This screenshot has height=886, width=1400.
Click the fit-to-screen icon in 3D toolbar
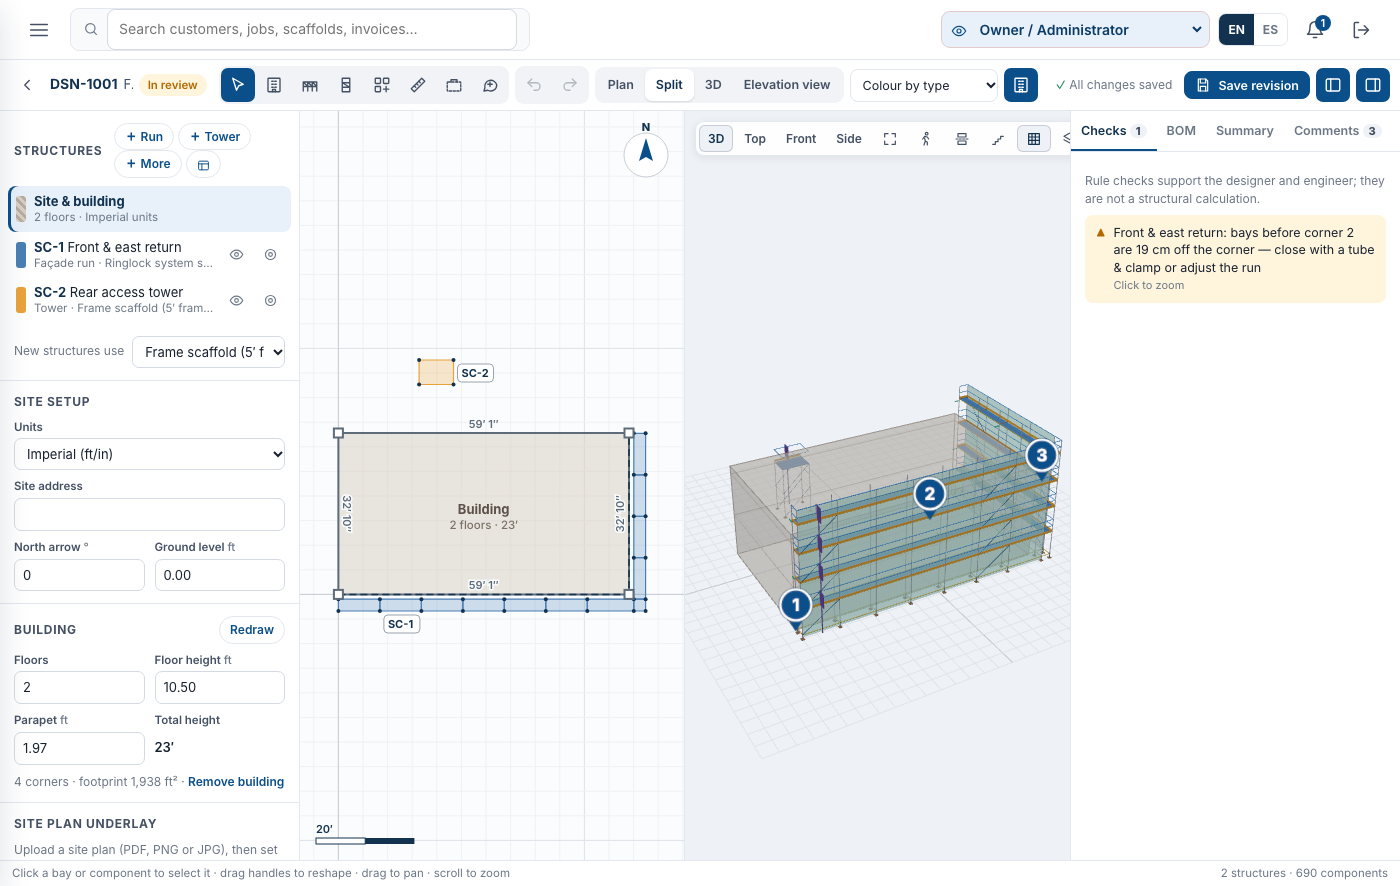pyautogui.click(x=890, y=139)
